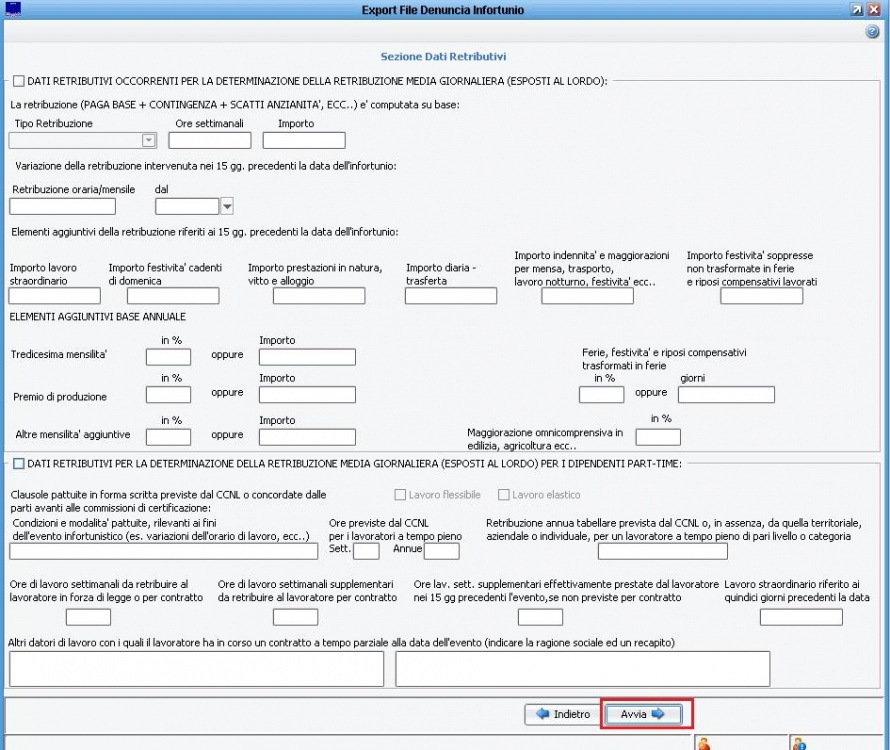This screenshot has height=750, width=890.
Task: Select the Tredicesima mensilita' percentage field
Action: pos(168,357)
